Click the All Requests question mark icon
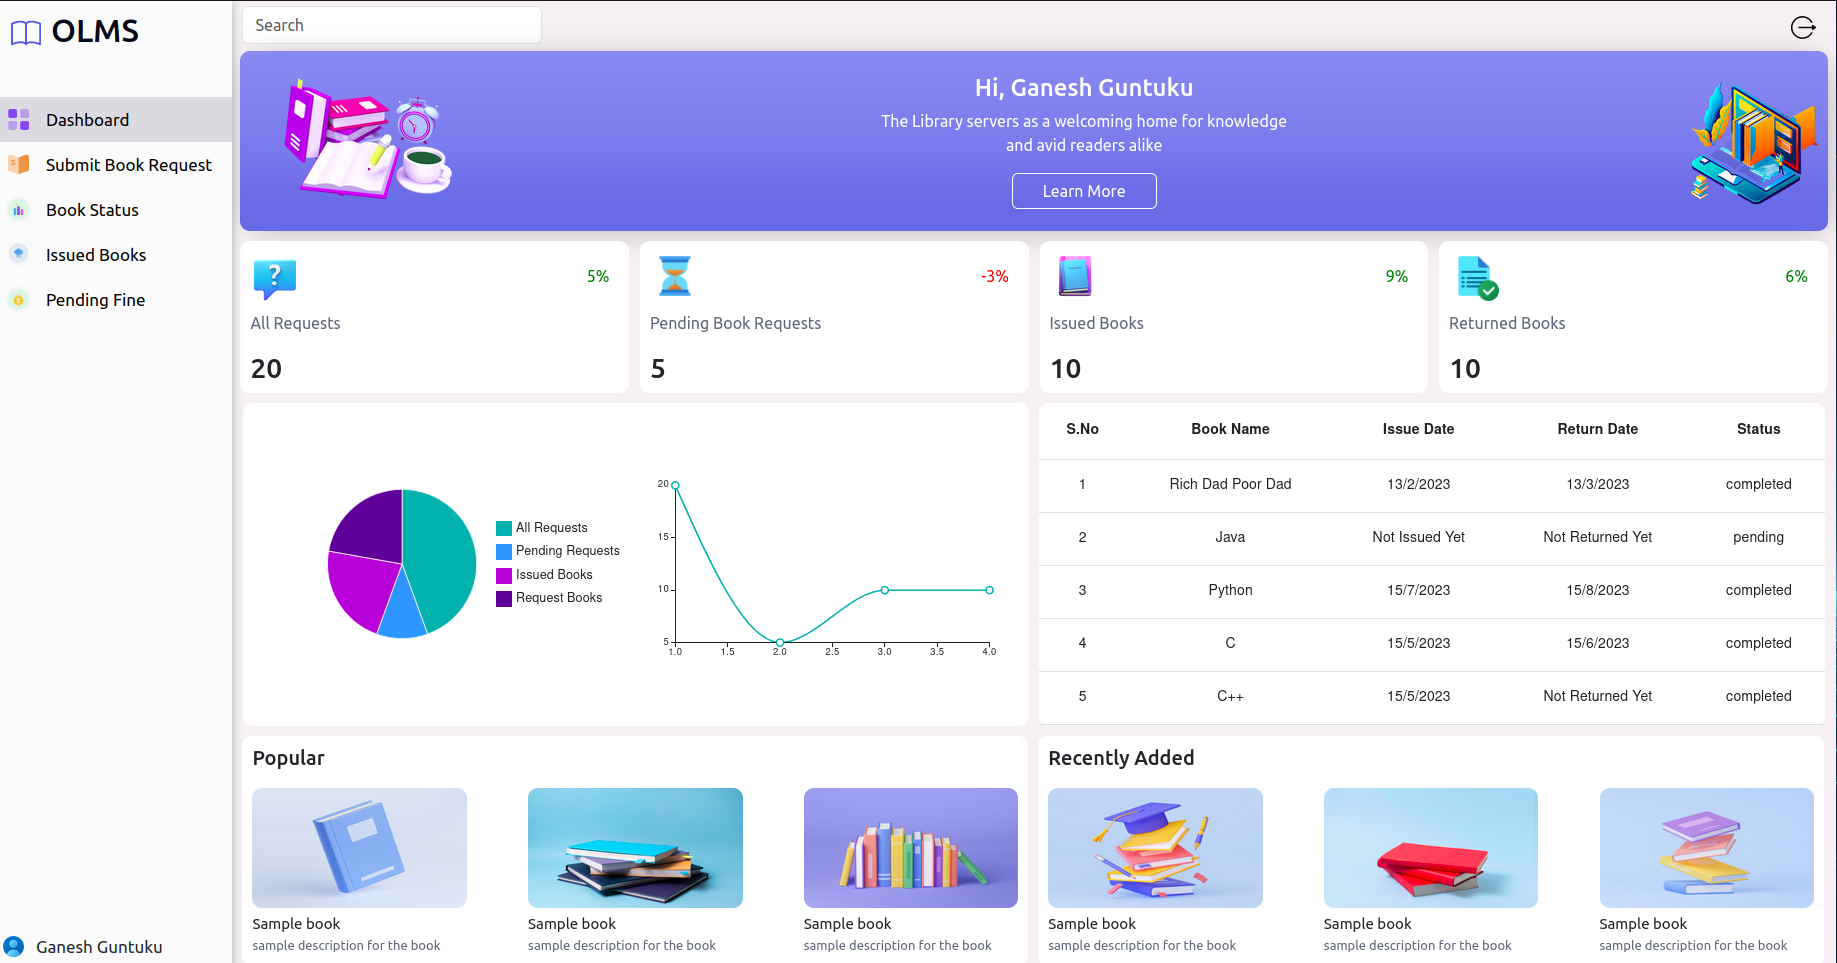Viewport: 1837px width, 963px height. (275, 278)
